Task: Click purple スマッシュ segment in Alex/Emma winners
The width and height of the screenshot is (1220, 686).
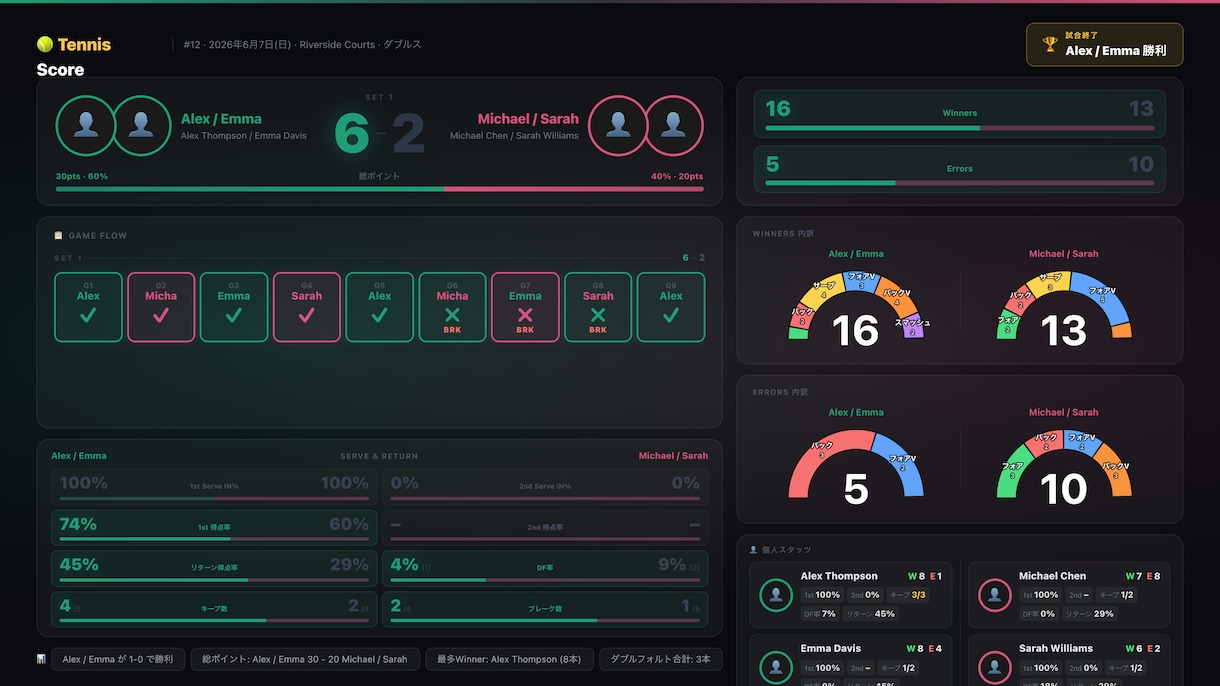Action: pos(911,328)
